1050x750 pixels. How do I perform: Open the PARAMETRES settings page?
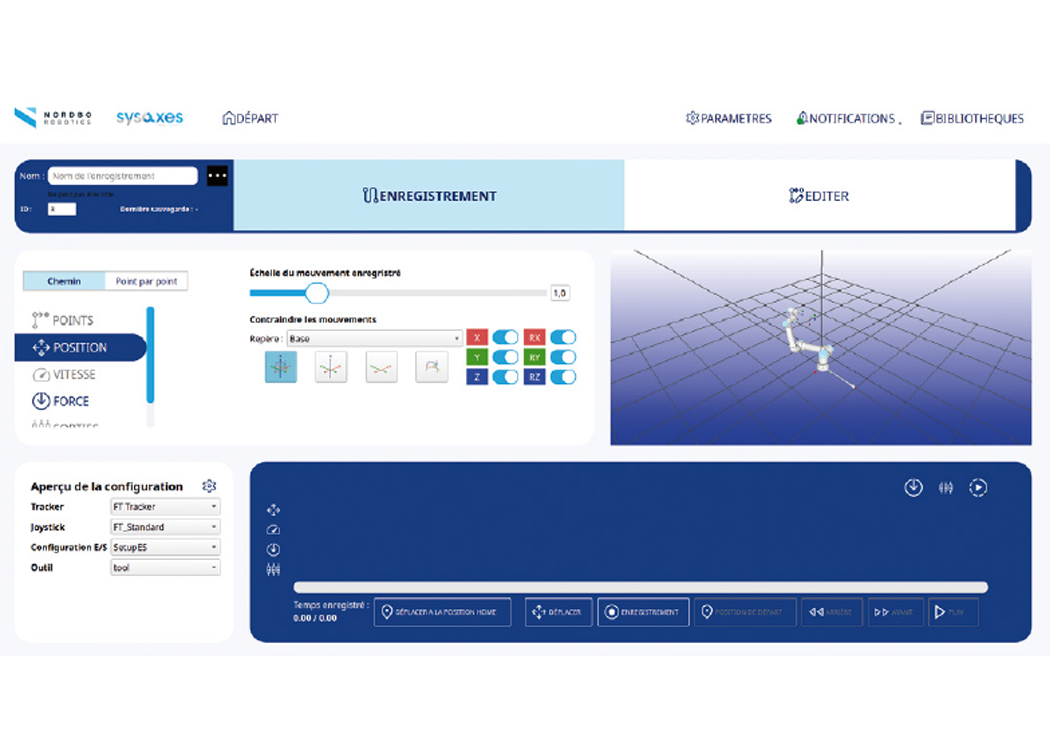coord(729,118)
